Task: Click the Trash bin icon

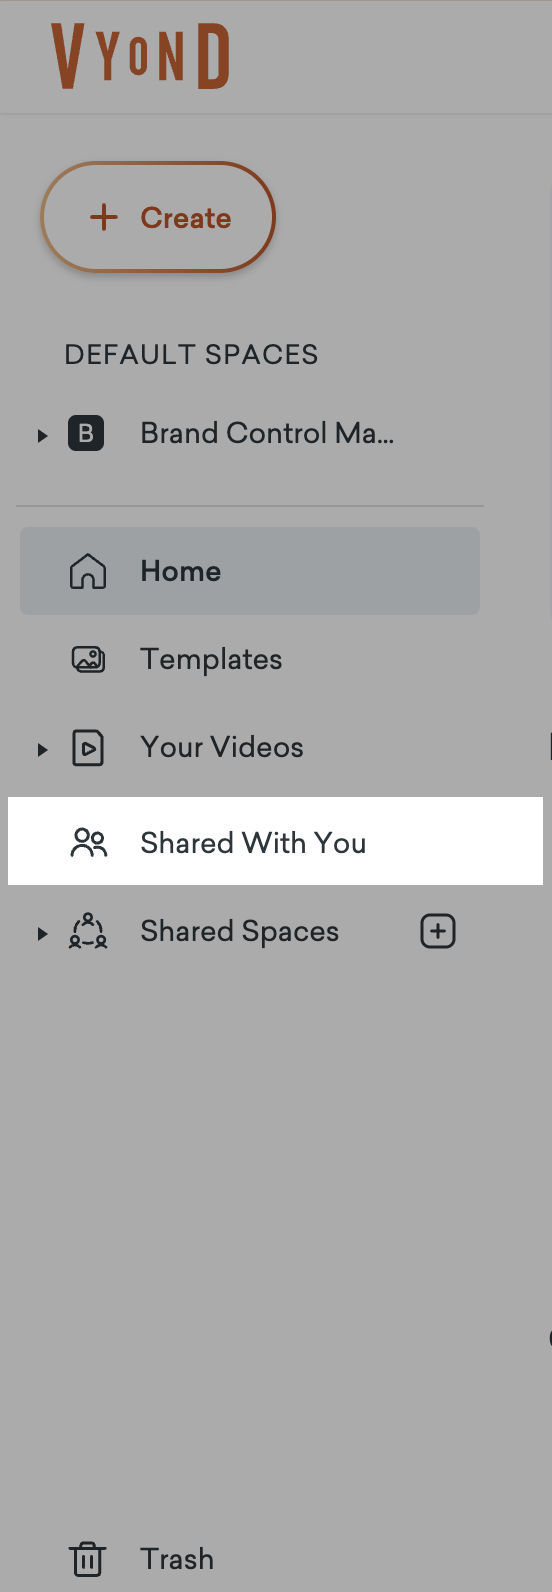Action: [88, 1559]
